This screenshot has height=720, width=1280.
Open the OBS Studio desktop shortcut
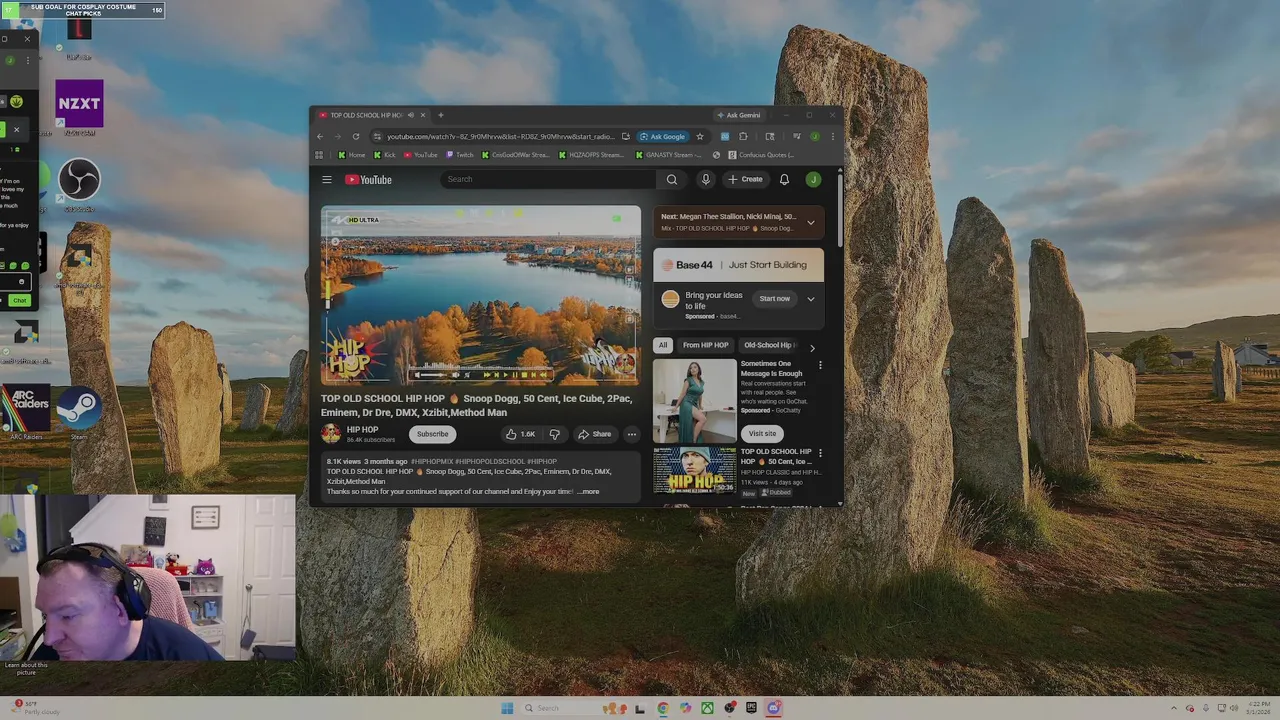click(x=79, y=184)
